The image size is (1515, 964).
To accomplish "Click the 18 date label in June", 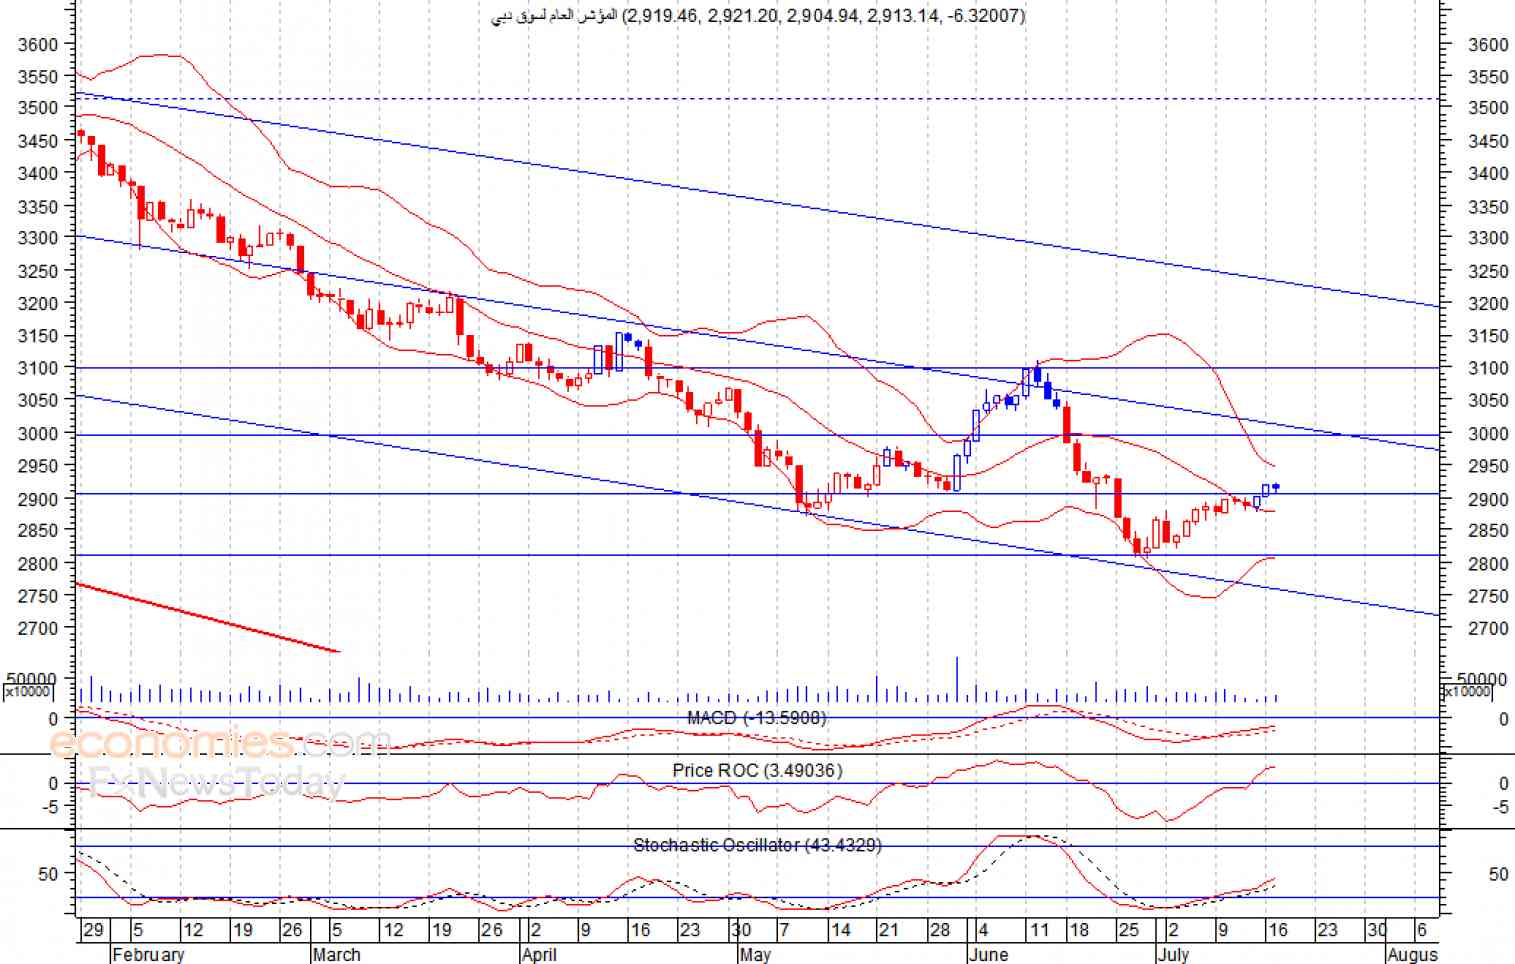I will 1079,930.
